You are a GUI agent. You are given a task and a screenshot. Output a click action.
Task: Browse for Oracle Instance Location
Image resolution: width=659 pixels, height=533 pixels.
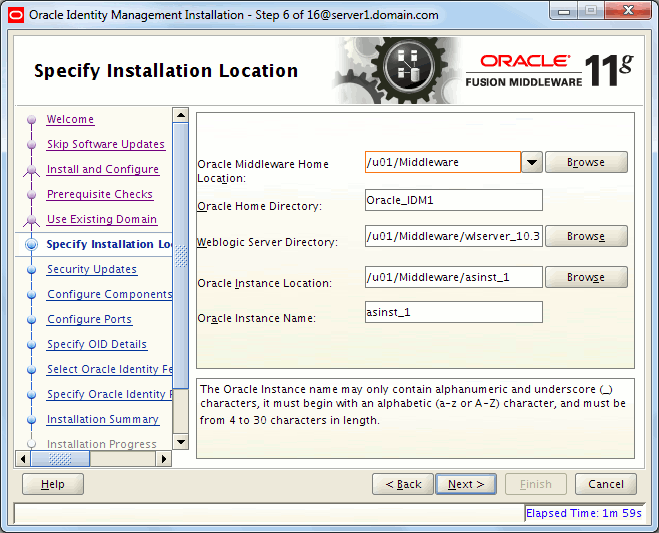coord(586,277)
